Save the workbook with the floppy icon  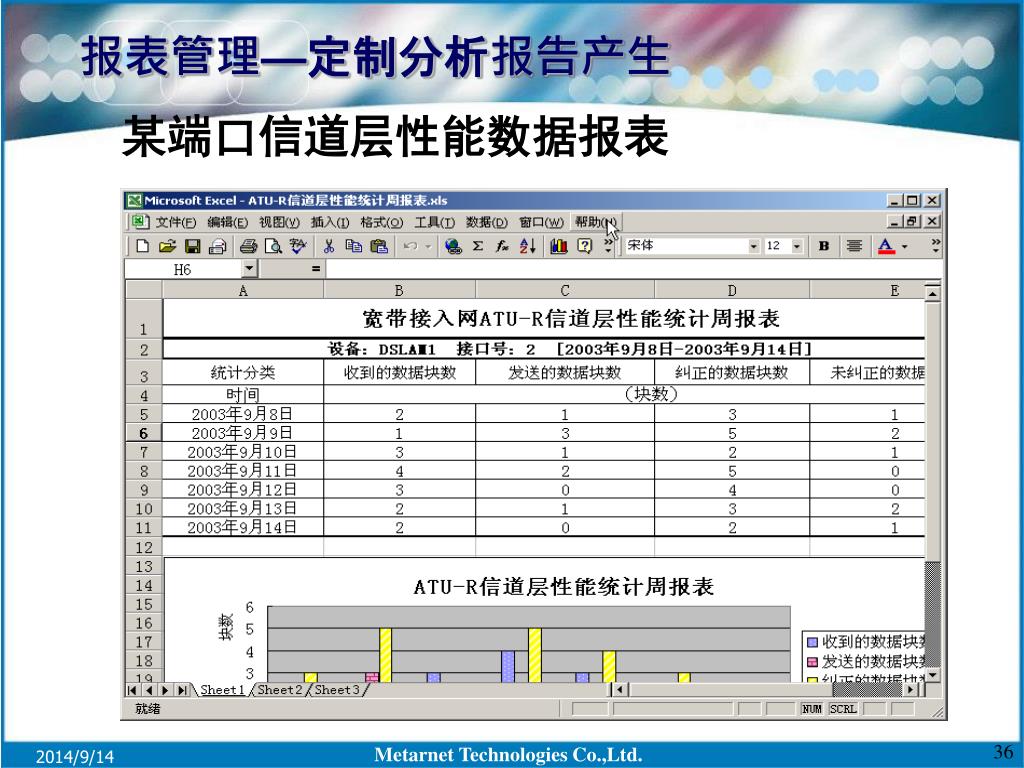coord(192,246)
